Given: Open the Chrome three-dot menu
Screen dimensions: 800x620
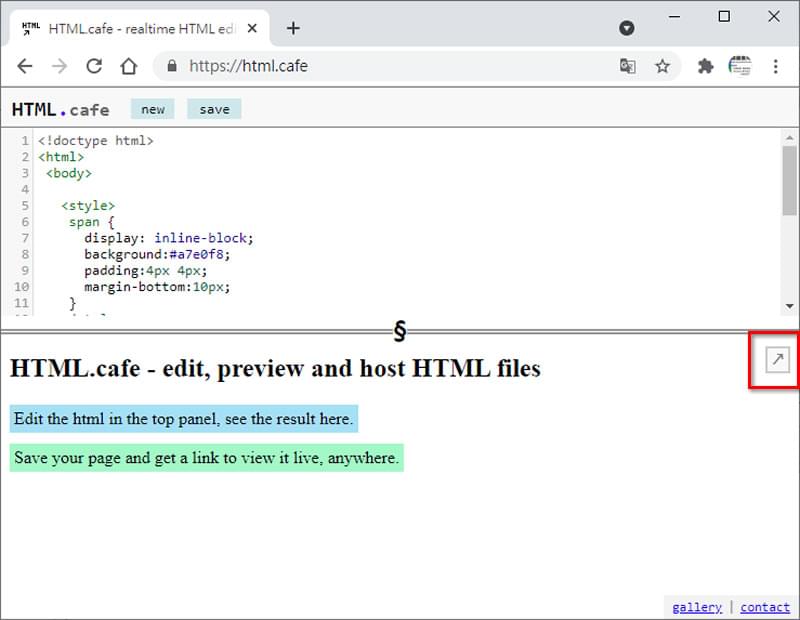Looking at the screenshot, I should click(776, 66).
